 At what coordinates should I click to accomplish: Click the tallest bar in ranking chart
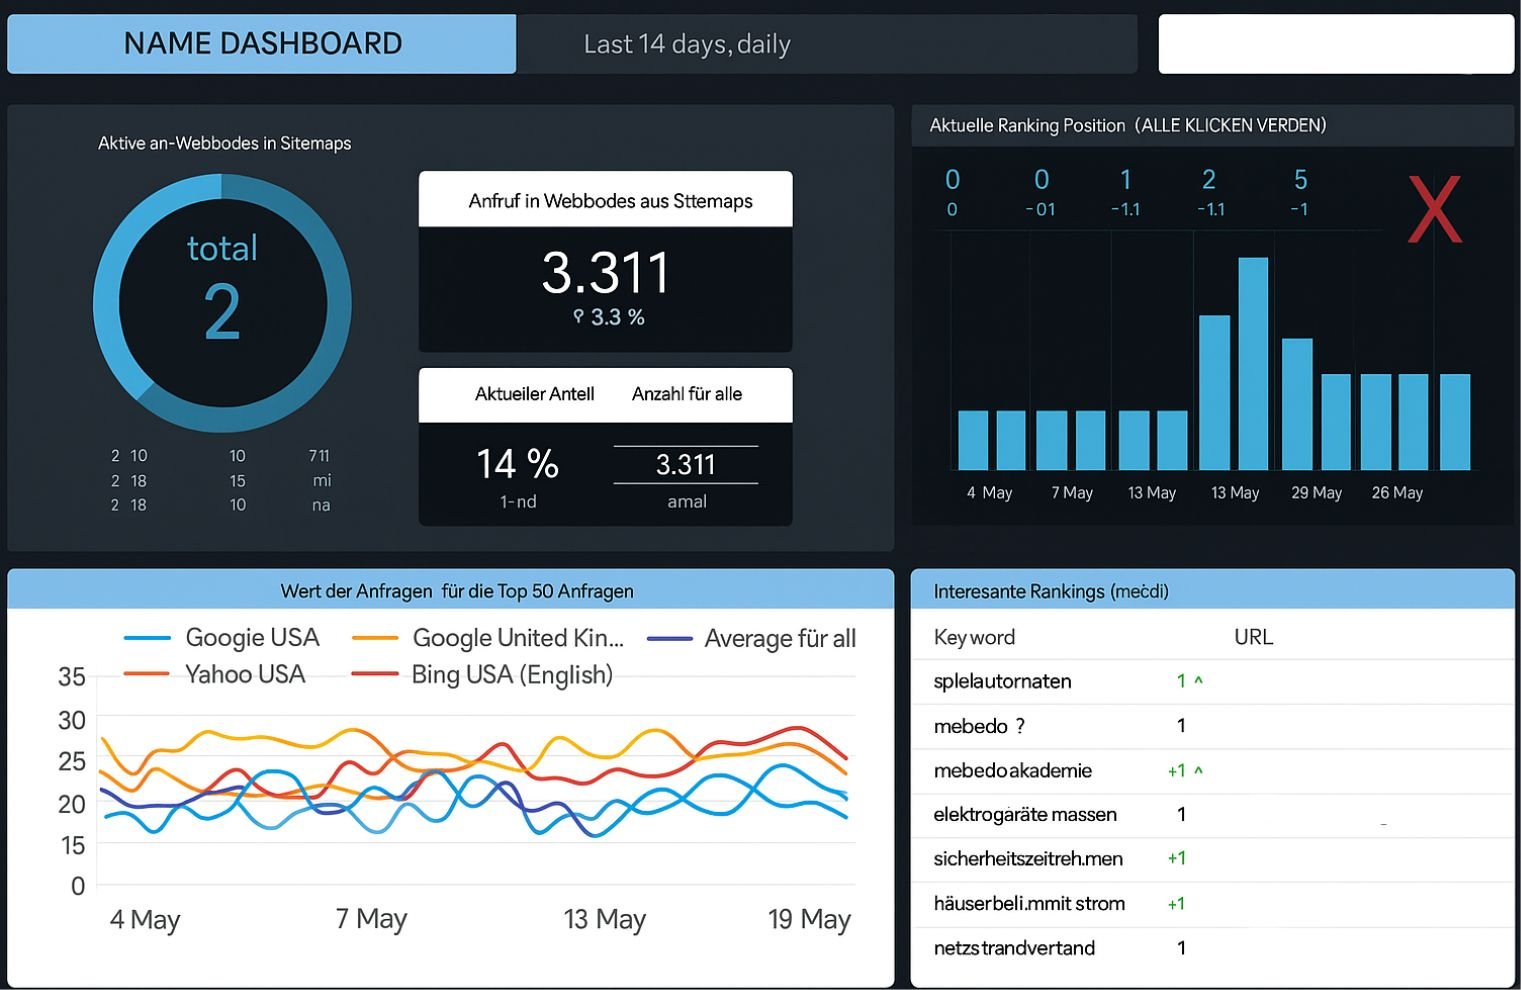(1253, 364)
